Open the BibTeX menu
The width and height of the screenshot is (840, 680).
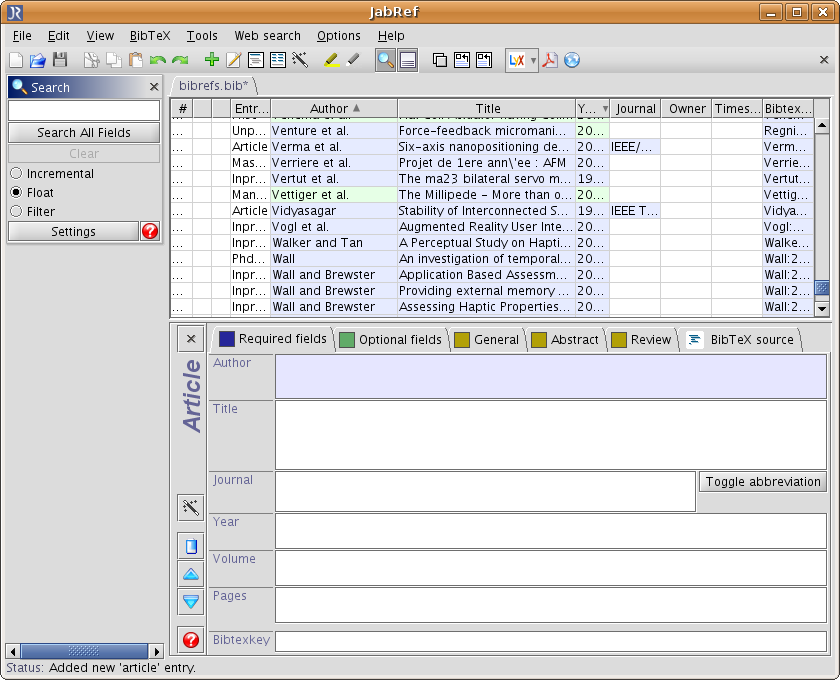(150, 36)
